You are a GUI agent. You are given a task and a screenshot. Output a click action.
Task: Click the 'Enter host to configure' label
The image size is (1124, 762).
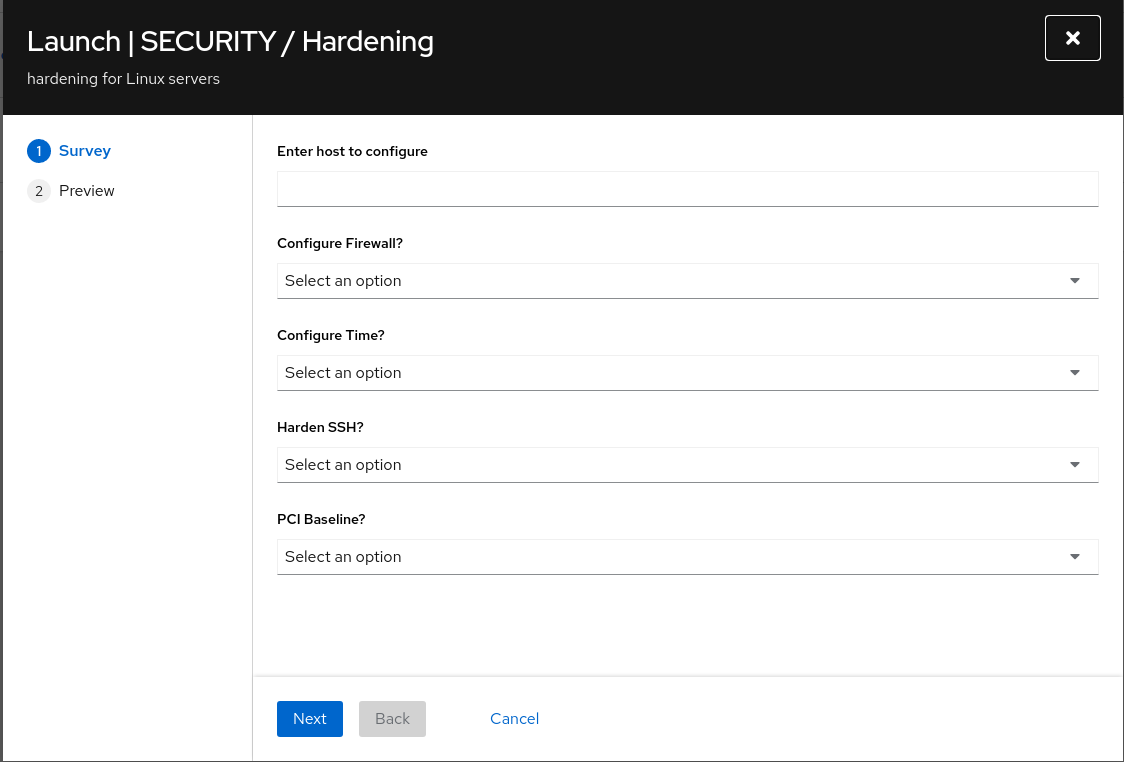click(x=352, y=152)
